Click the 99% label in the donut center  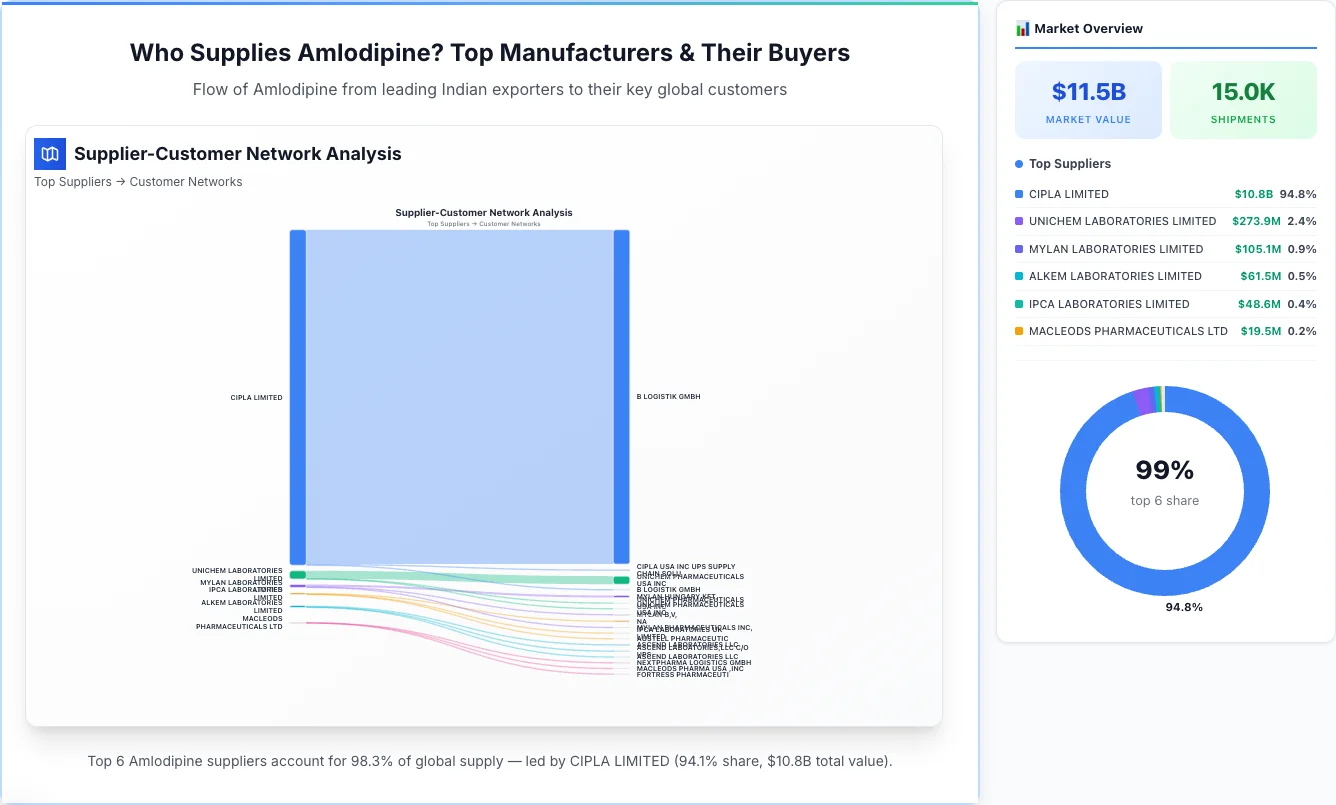tap(1165, 469)
